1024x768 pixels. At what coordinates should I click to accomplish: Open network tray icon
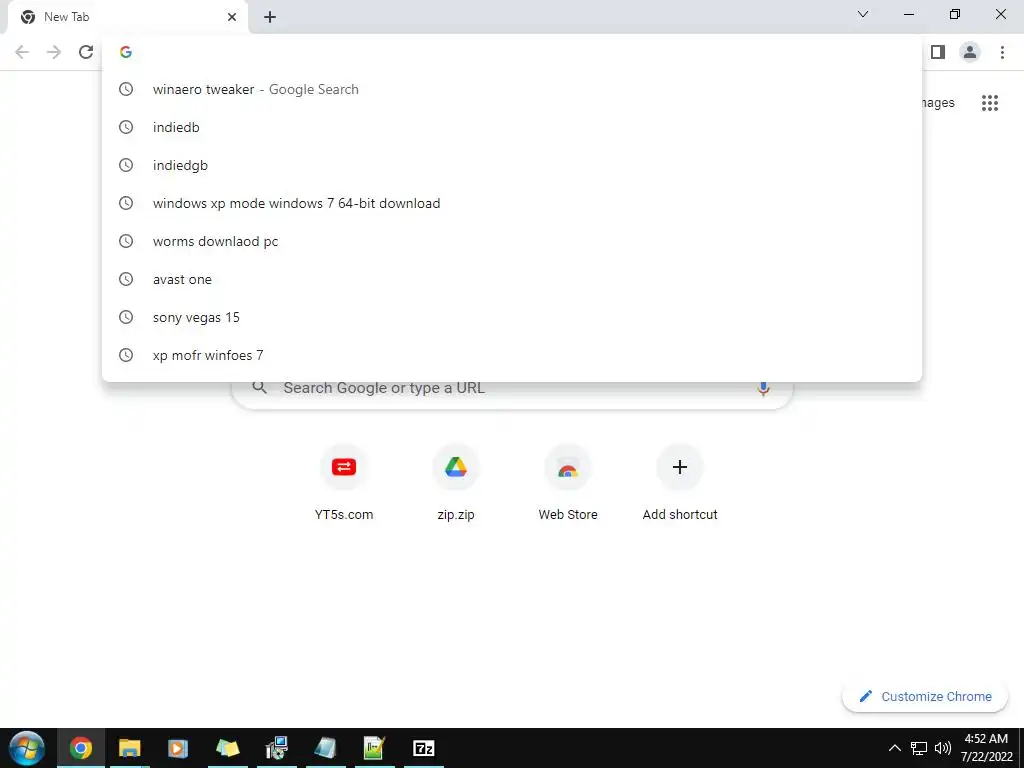pos(919,748)
